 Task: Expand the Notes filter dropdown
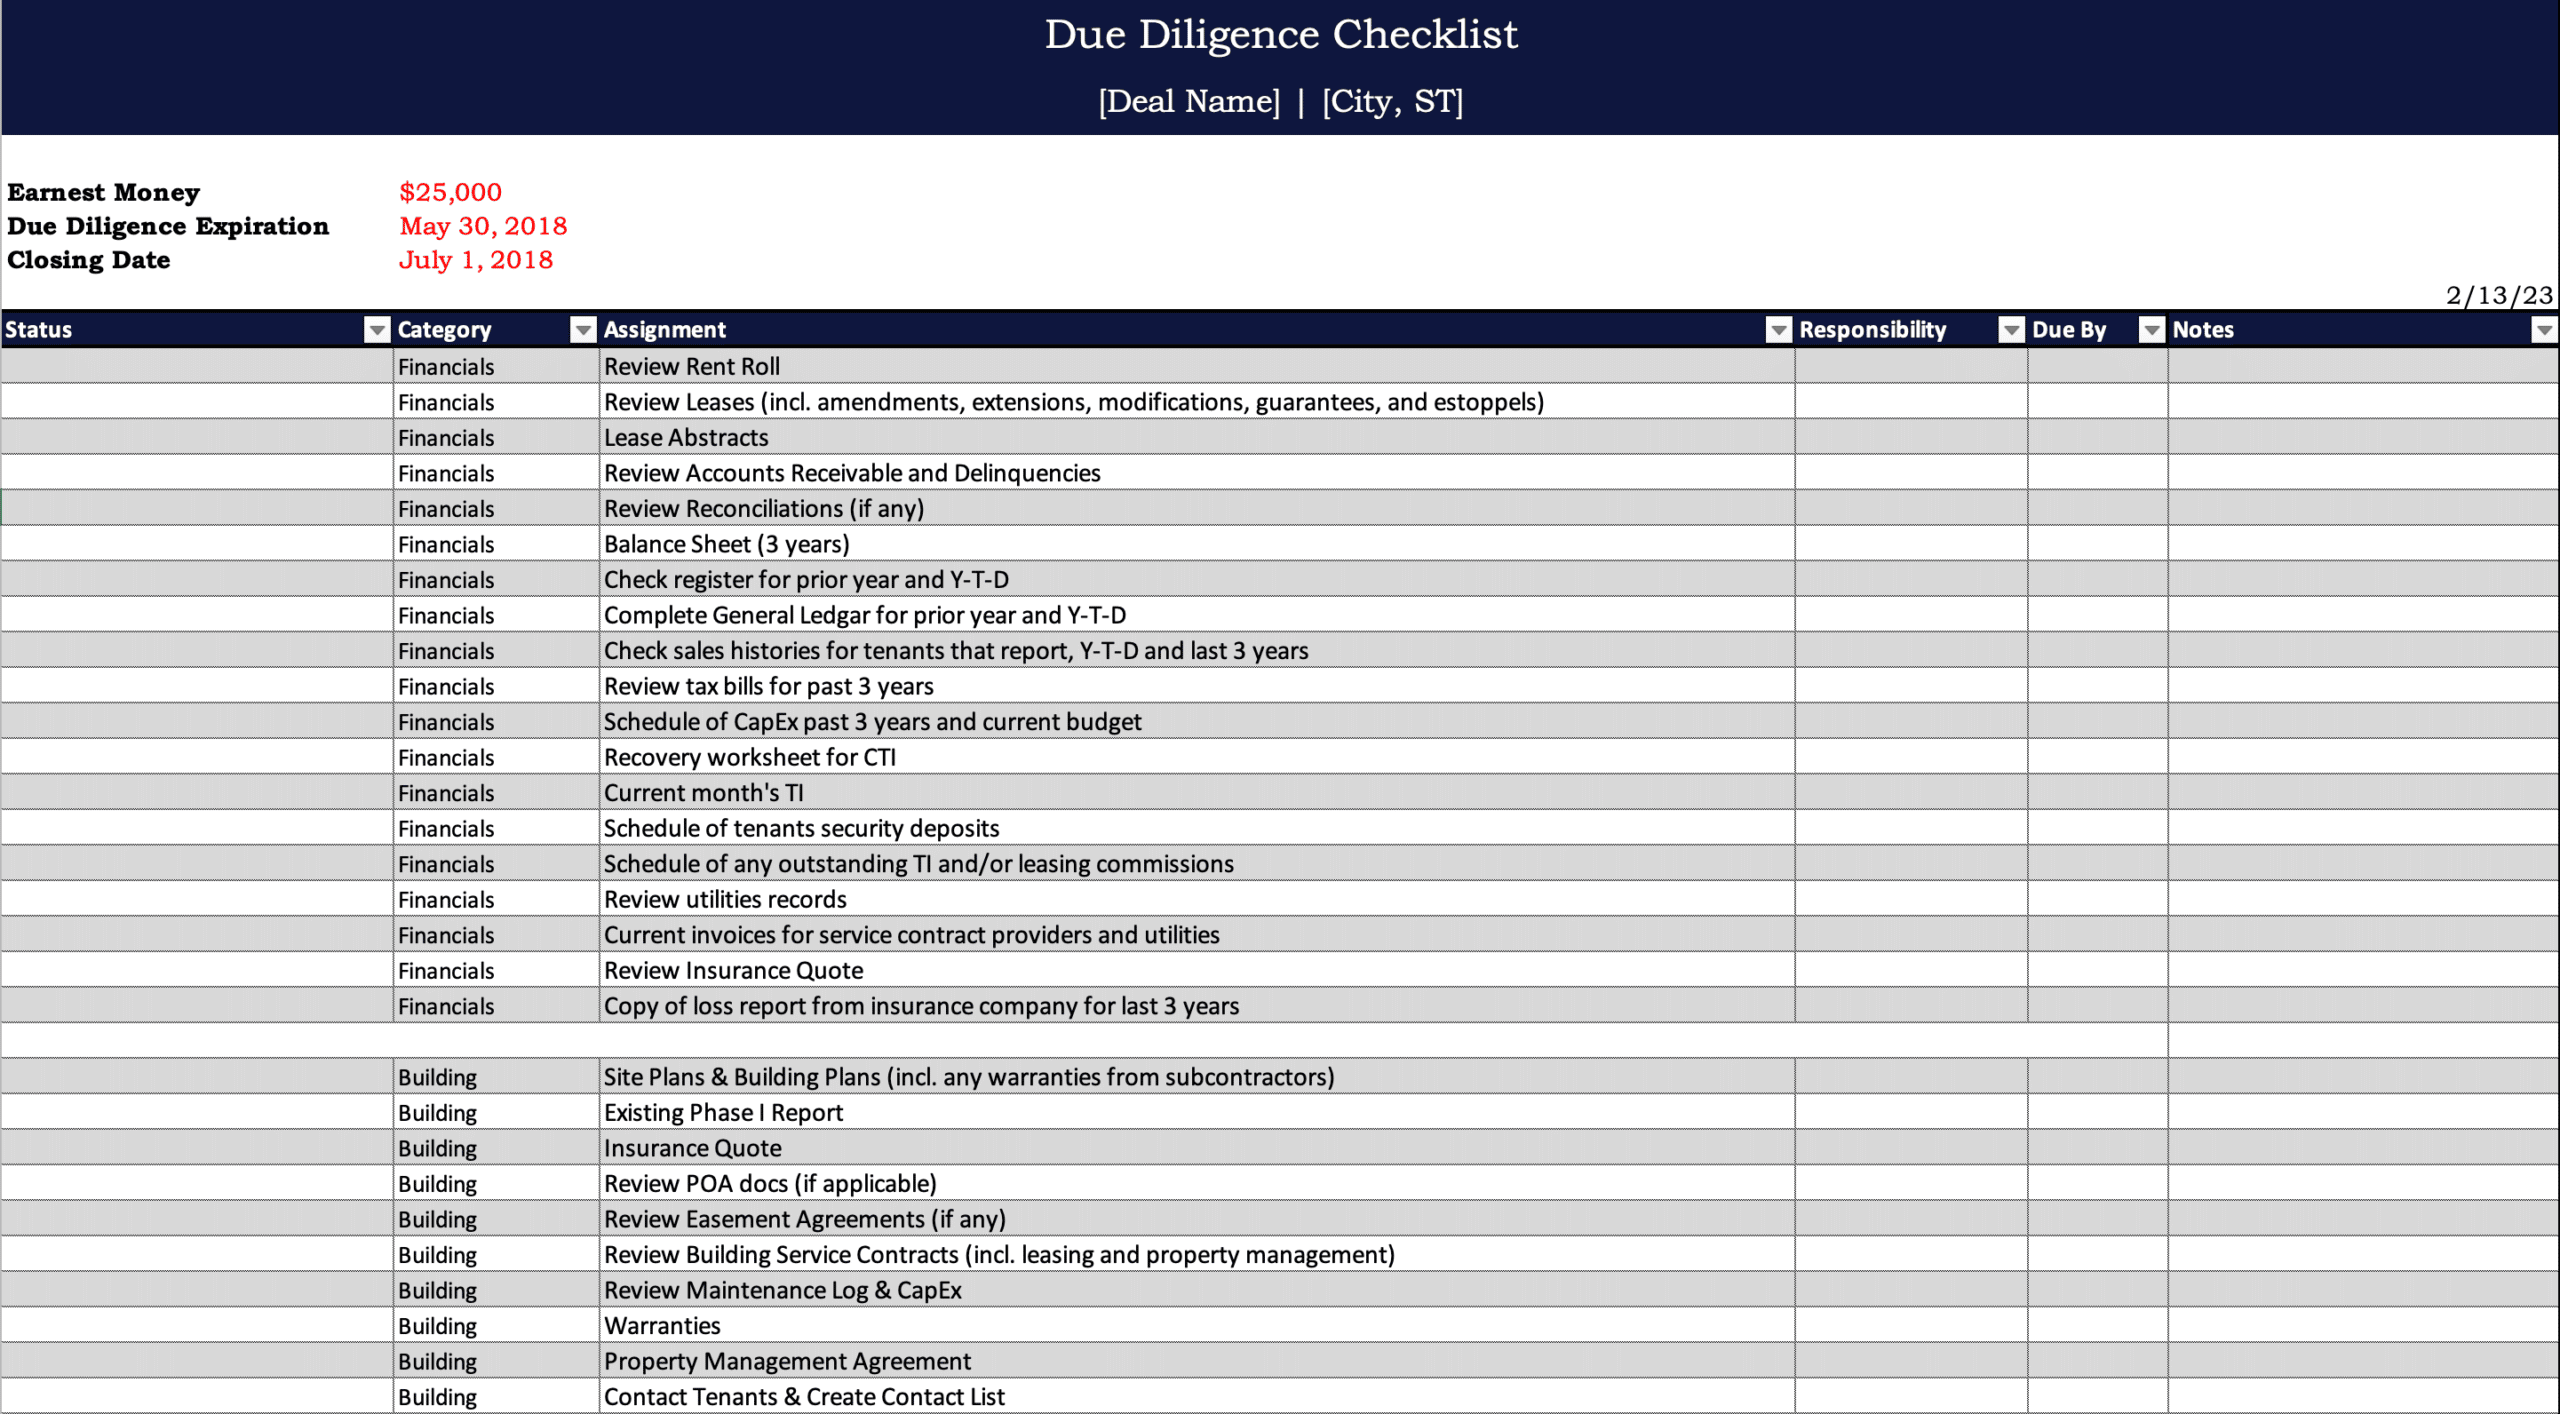pos(2539,329)
